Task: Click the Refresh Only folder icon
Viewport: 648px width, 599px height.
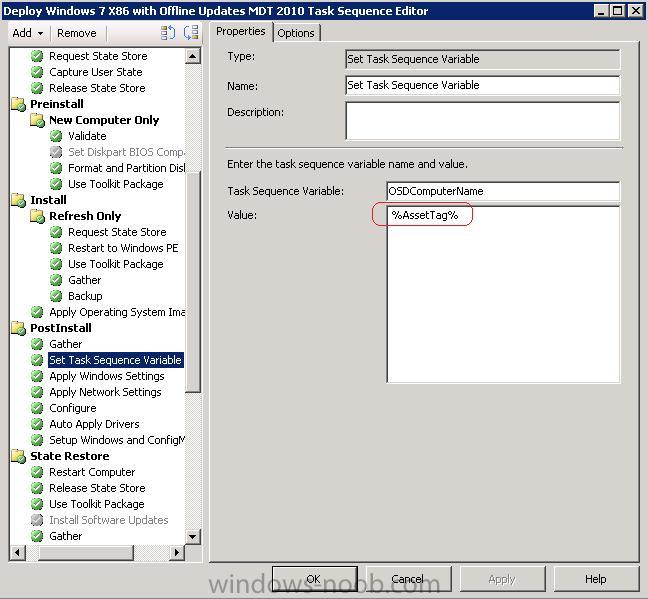Action: coord(38,216)
